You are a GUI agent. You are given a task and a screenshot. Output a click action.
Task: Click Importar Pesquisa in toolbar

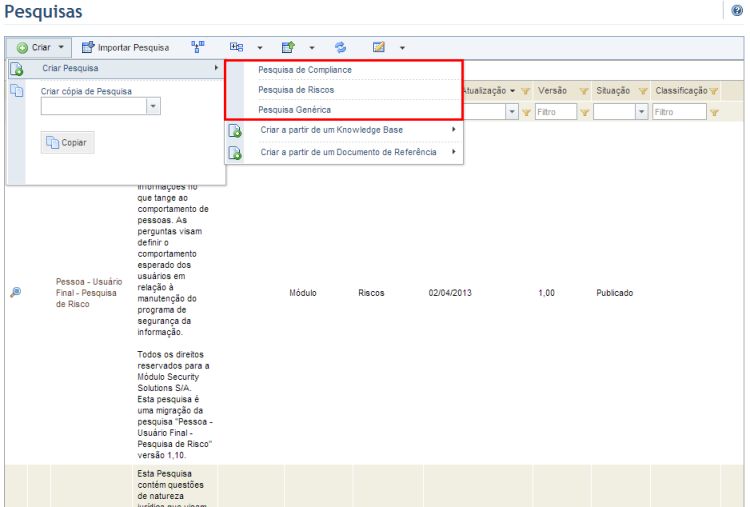(125, 47)
